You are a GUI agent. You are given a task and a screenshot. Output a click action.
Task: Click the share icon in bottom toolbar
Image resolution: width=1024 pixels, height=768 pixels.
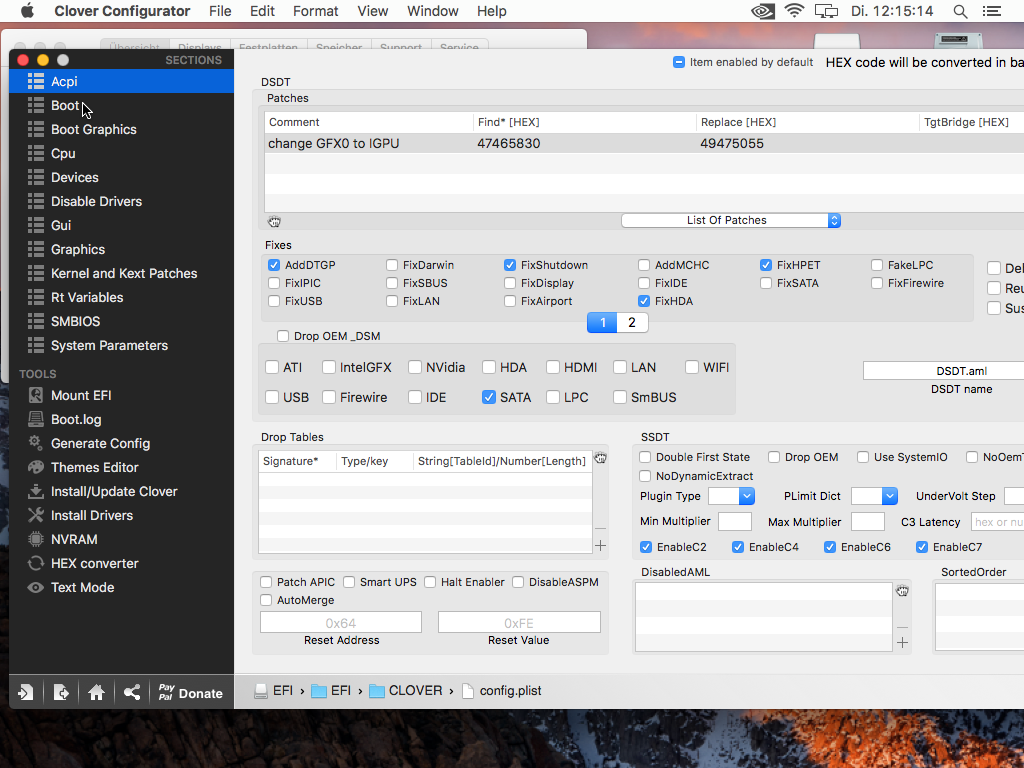click(132, 693)
